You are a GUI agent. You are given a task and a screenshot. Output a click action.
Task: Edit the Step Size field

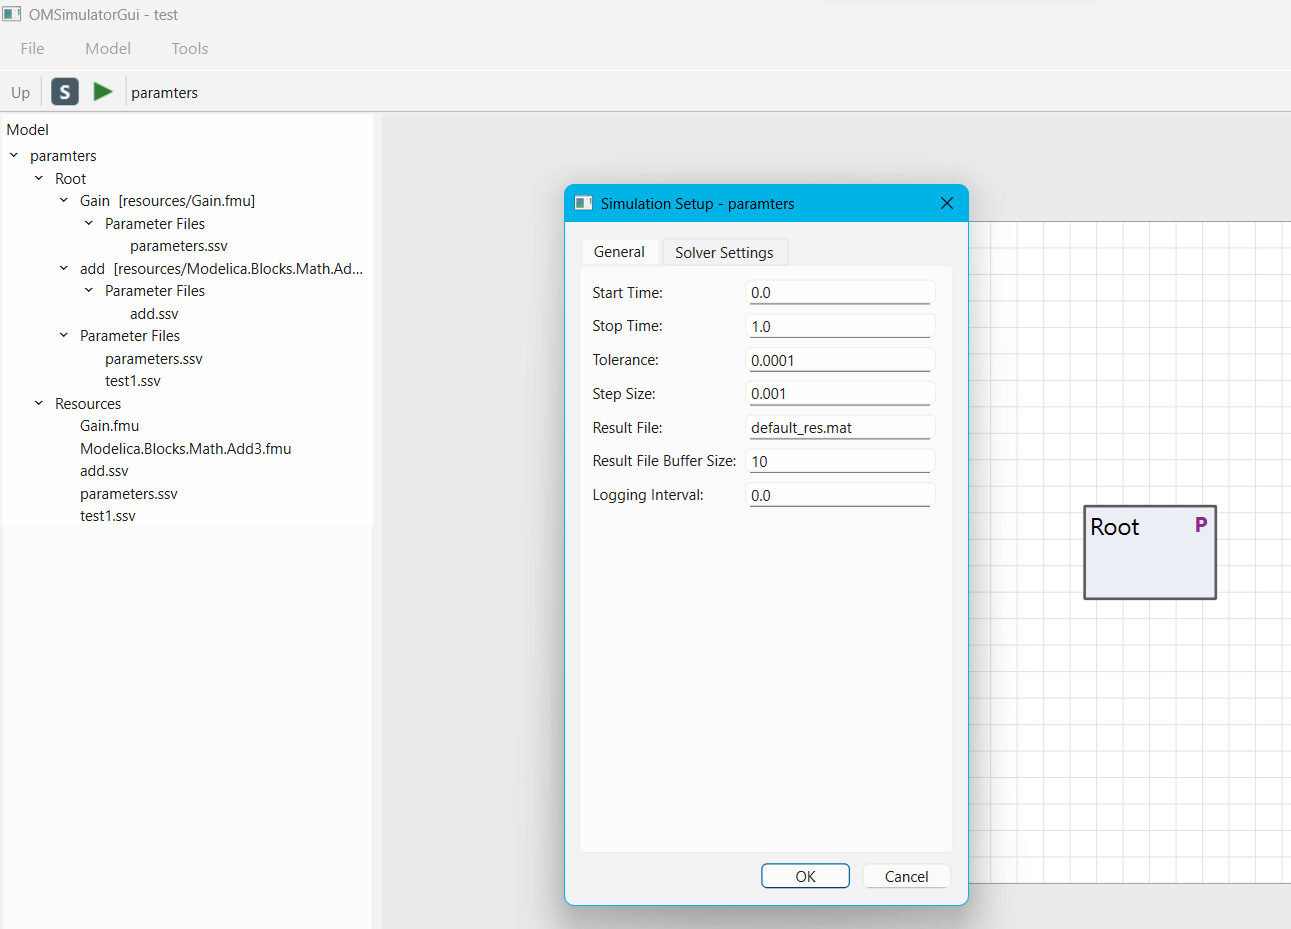[x=840, y=393]
